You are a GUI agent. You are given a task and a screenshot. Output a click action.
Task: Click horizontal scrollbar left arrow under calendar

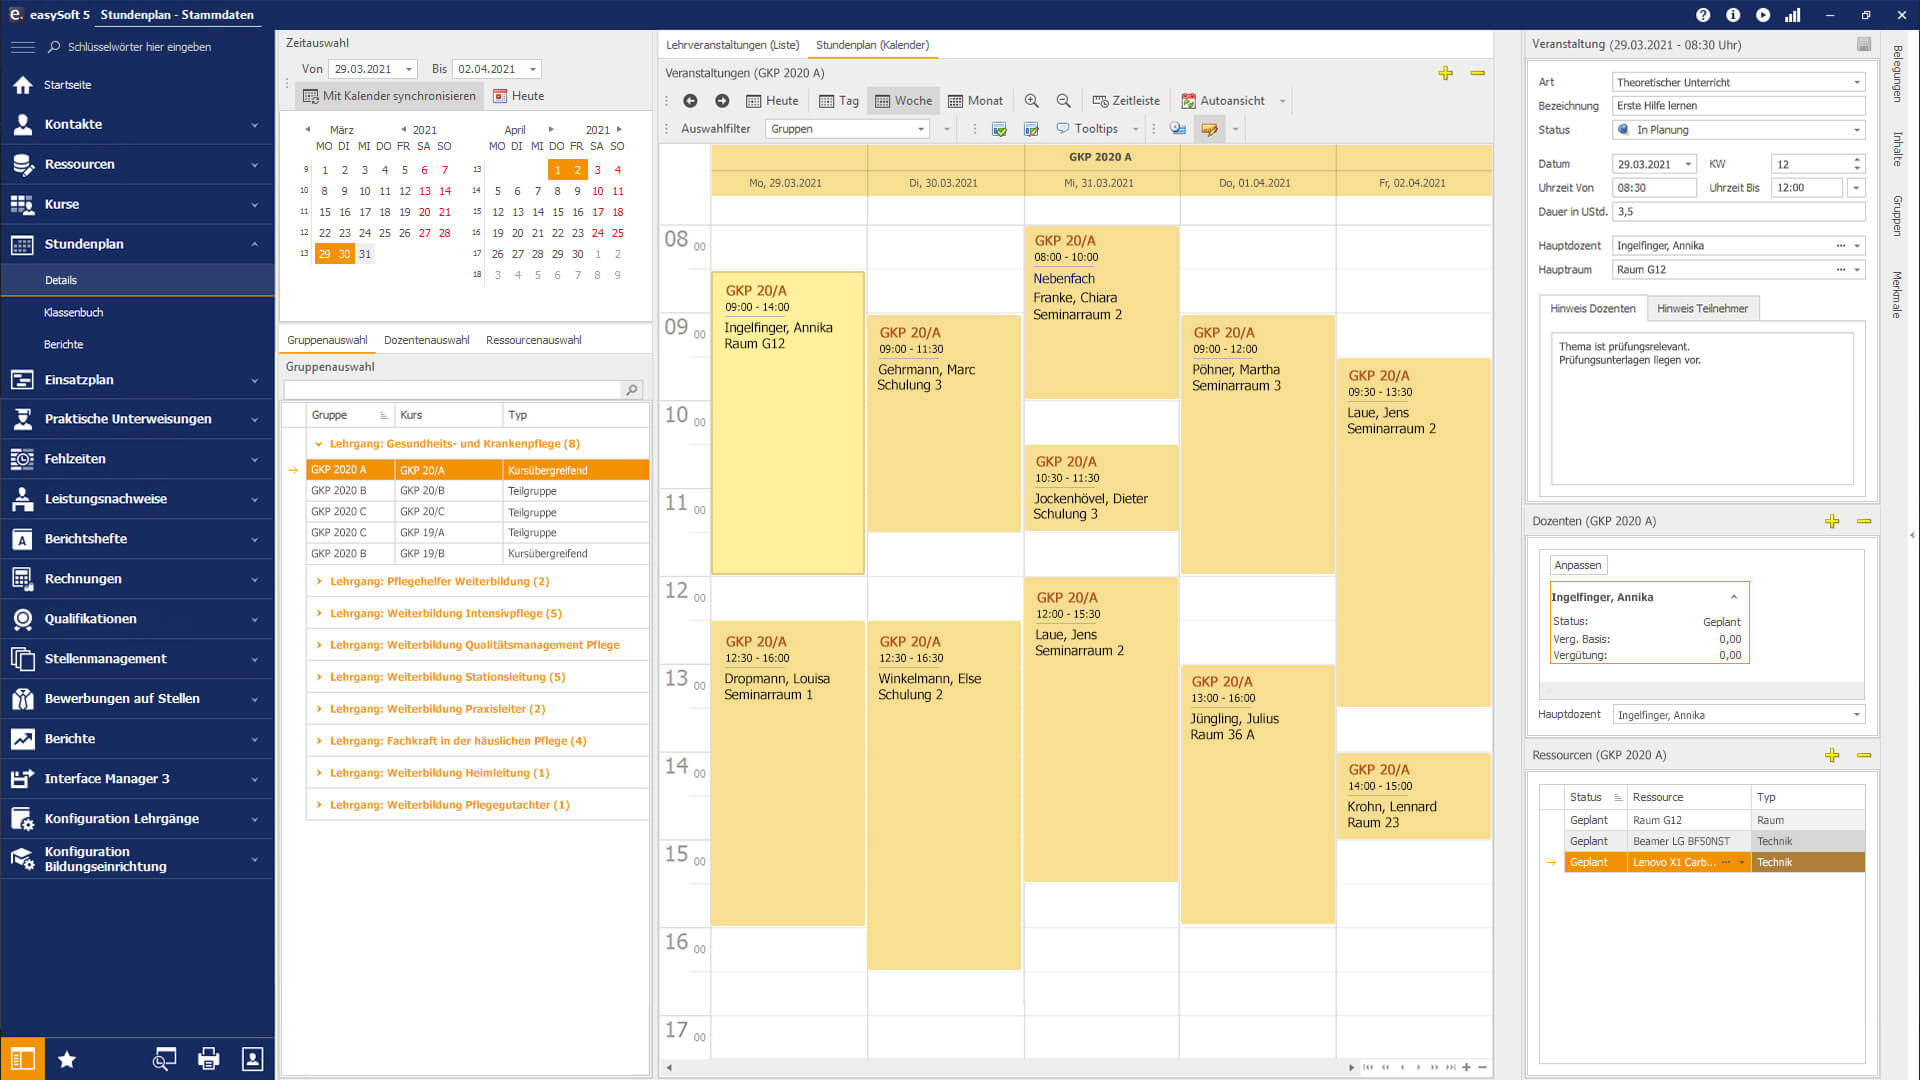669,1067
